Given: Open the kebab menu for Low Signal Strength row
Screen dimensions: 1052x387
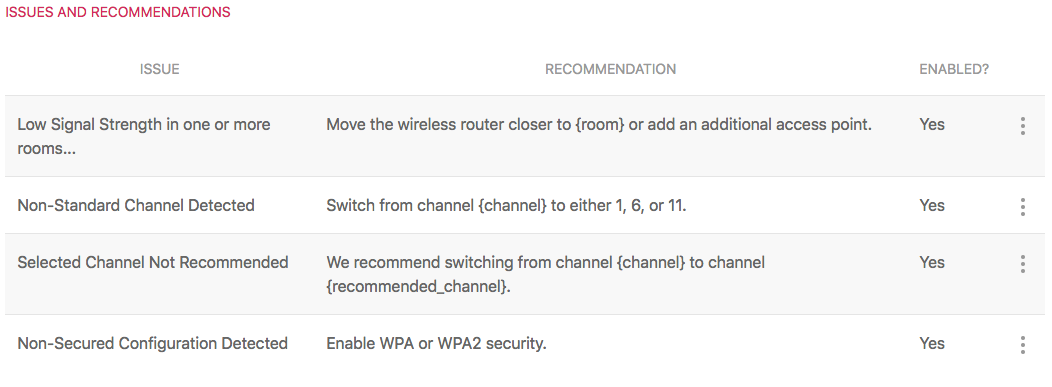Looking at the screenshot, I should 1022,125.
